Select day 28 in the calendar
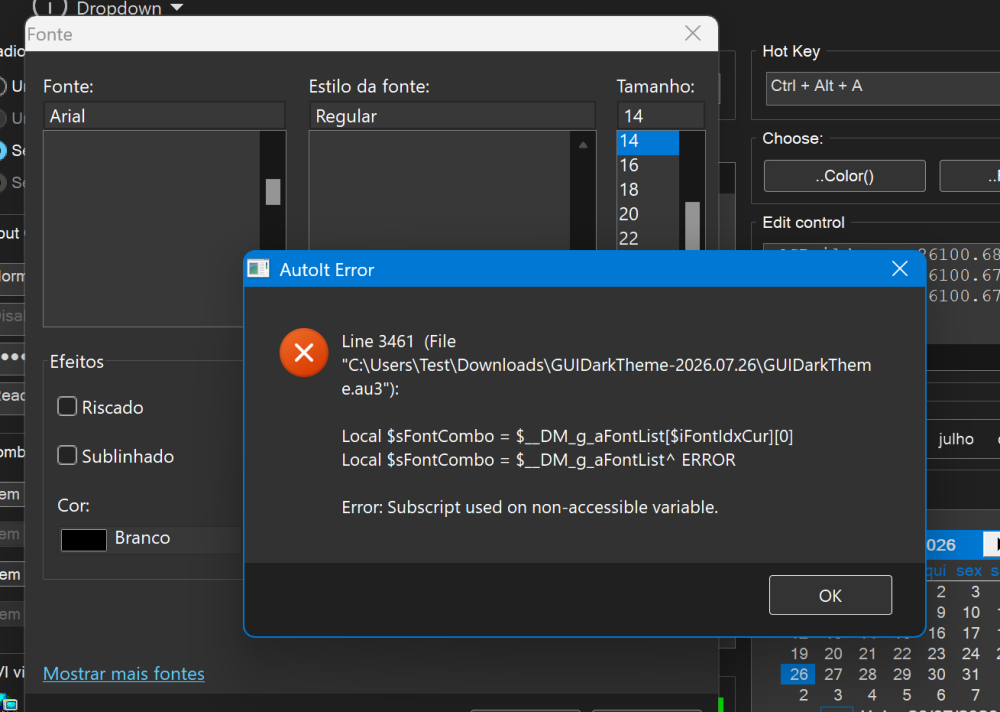Screen dimensions: 1000x712 (867, 674)
